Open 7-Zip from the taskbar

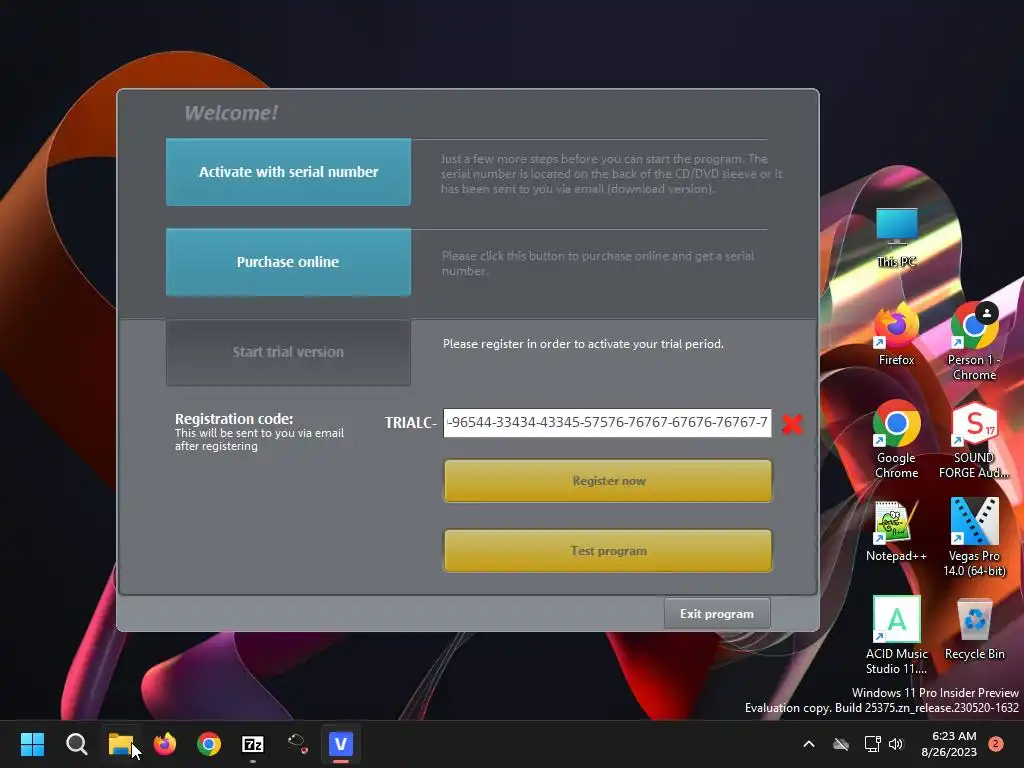pyautogui.click(x=253, y=744)
